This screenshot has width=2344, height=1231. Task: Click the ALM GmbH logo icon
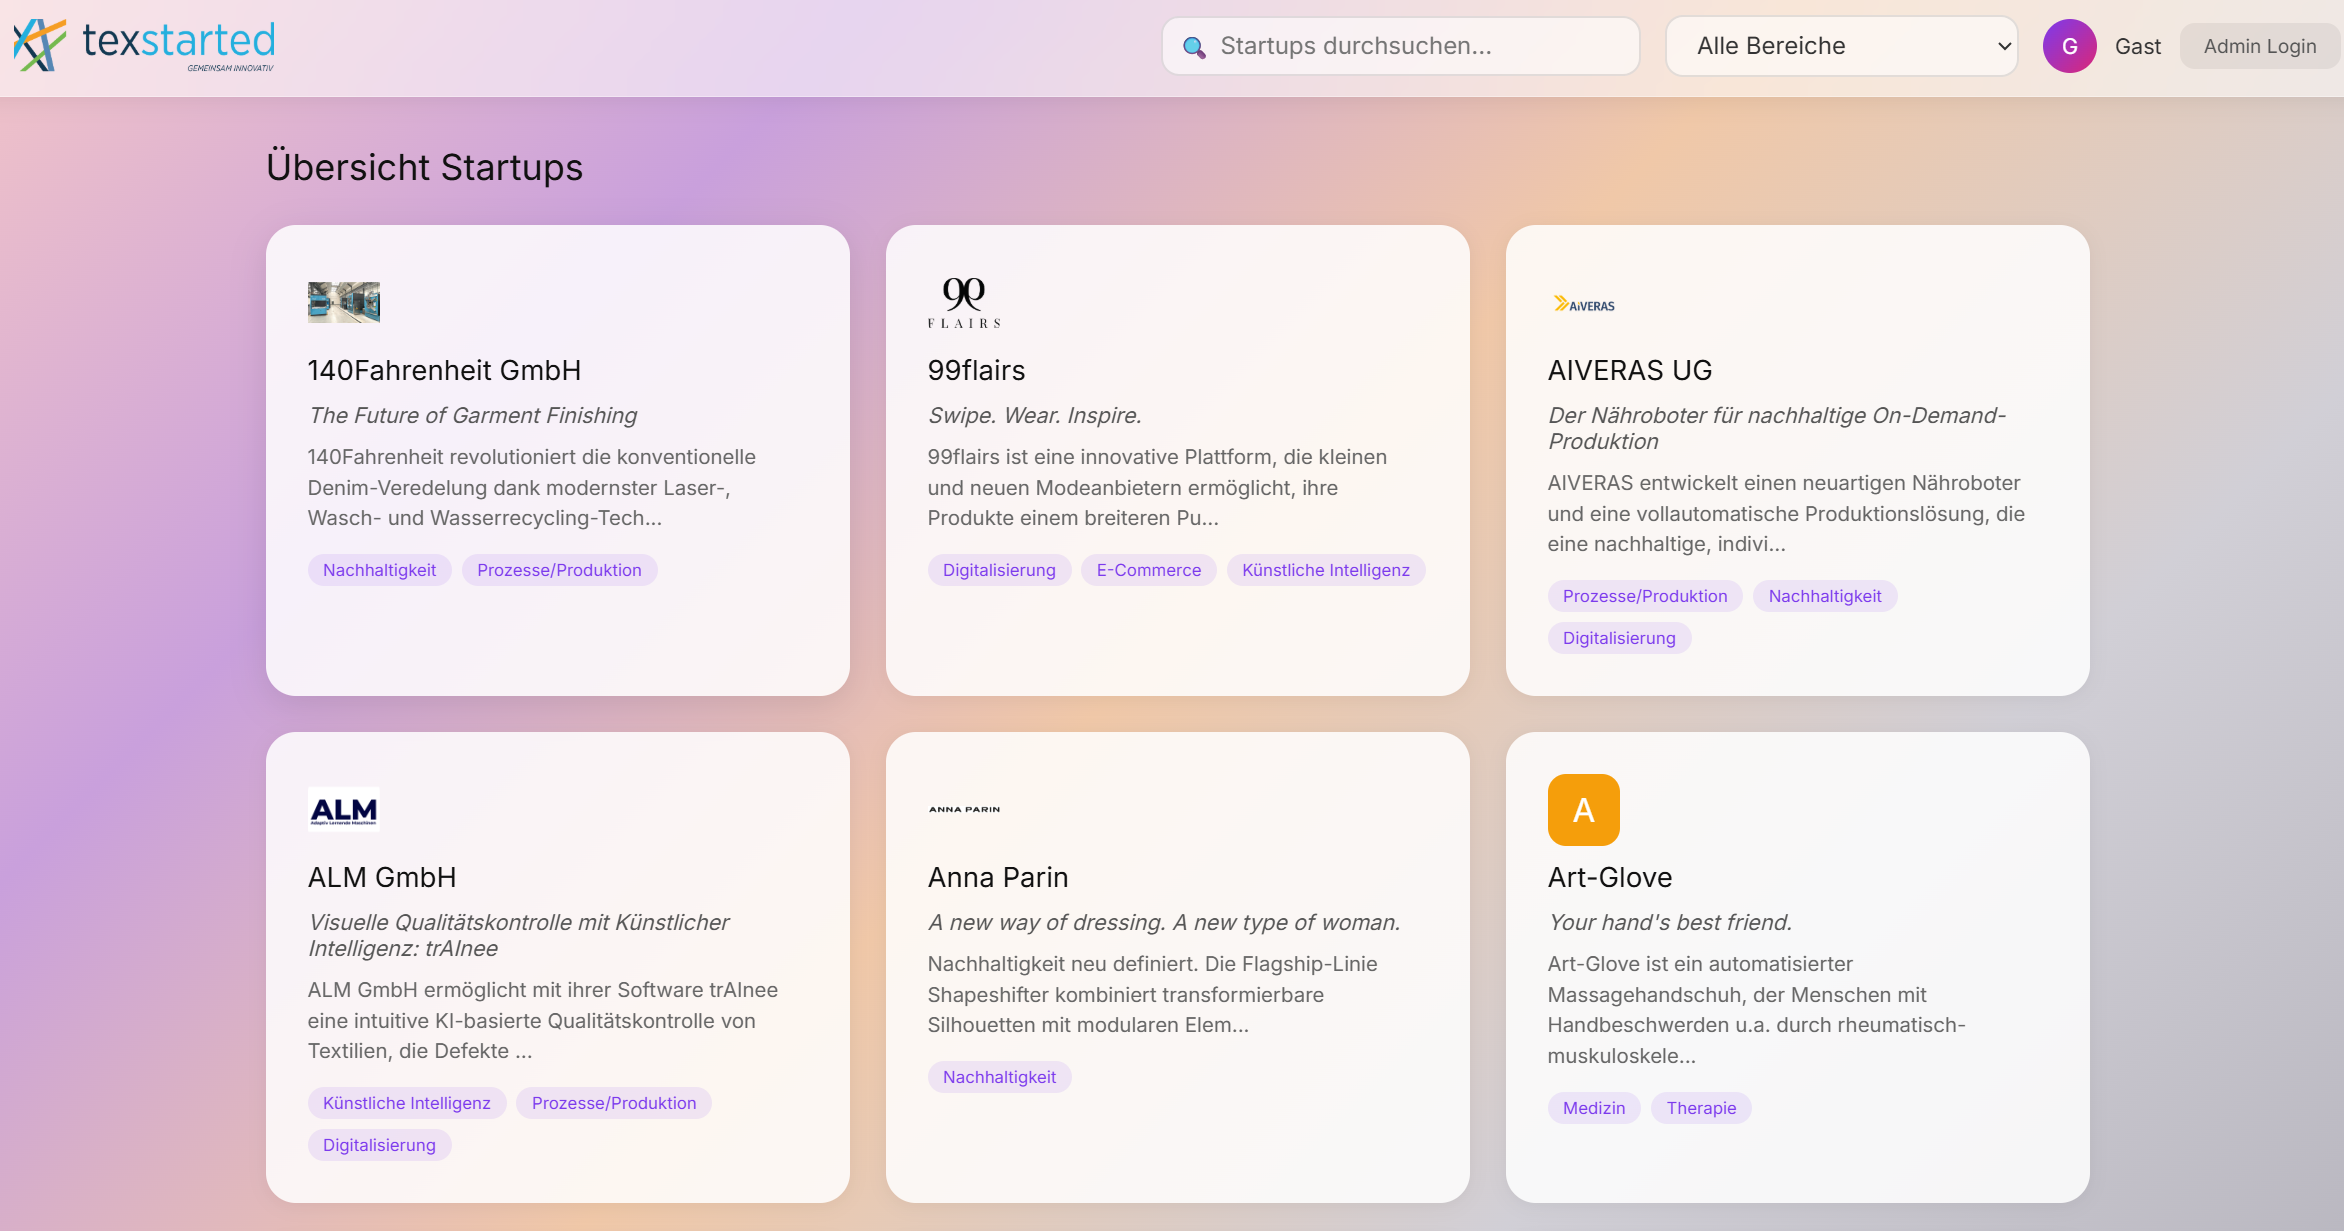(343, 809)
